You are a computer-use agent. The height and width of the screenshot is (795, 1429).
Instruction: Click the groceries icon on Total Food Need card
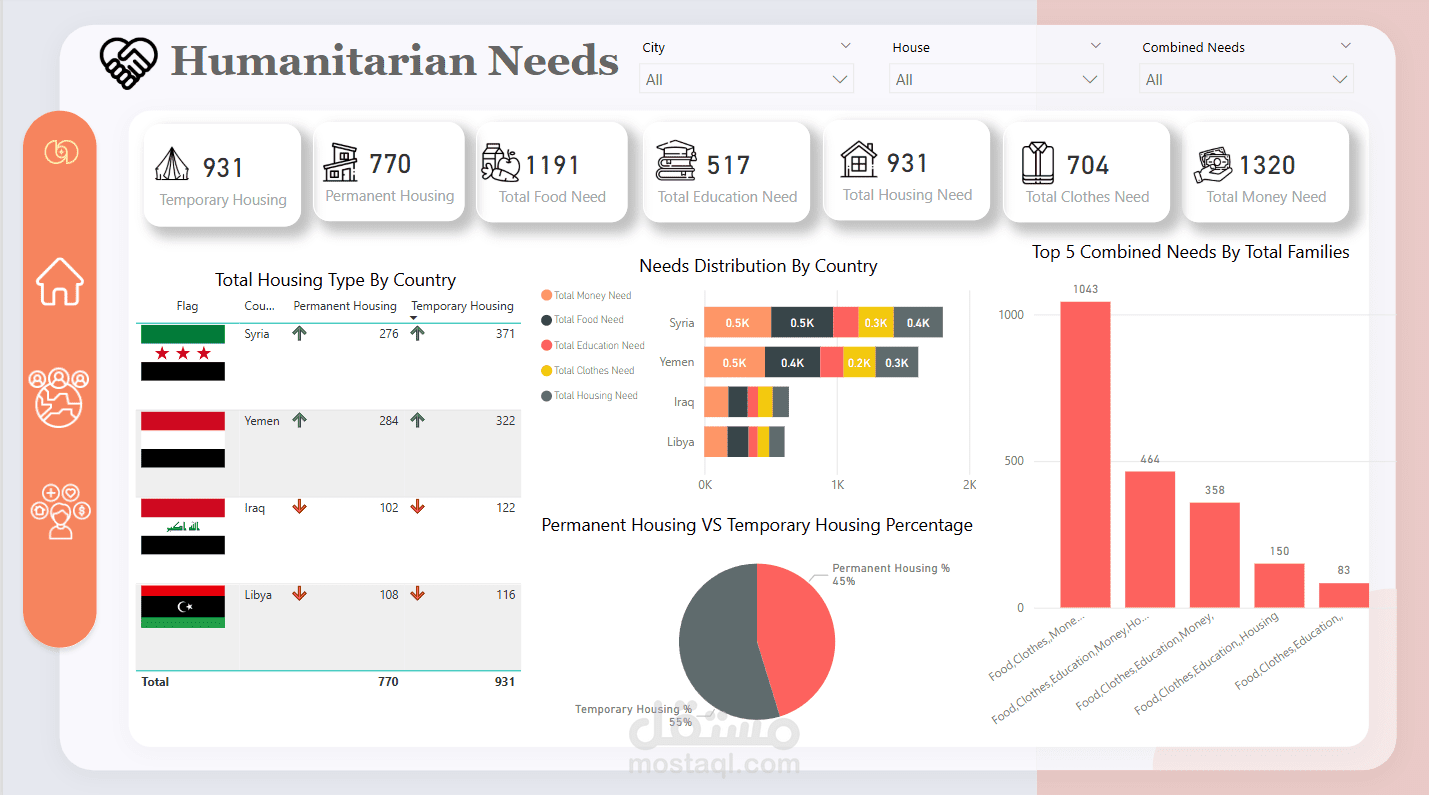click(x=501, y=162)
